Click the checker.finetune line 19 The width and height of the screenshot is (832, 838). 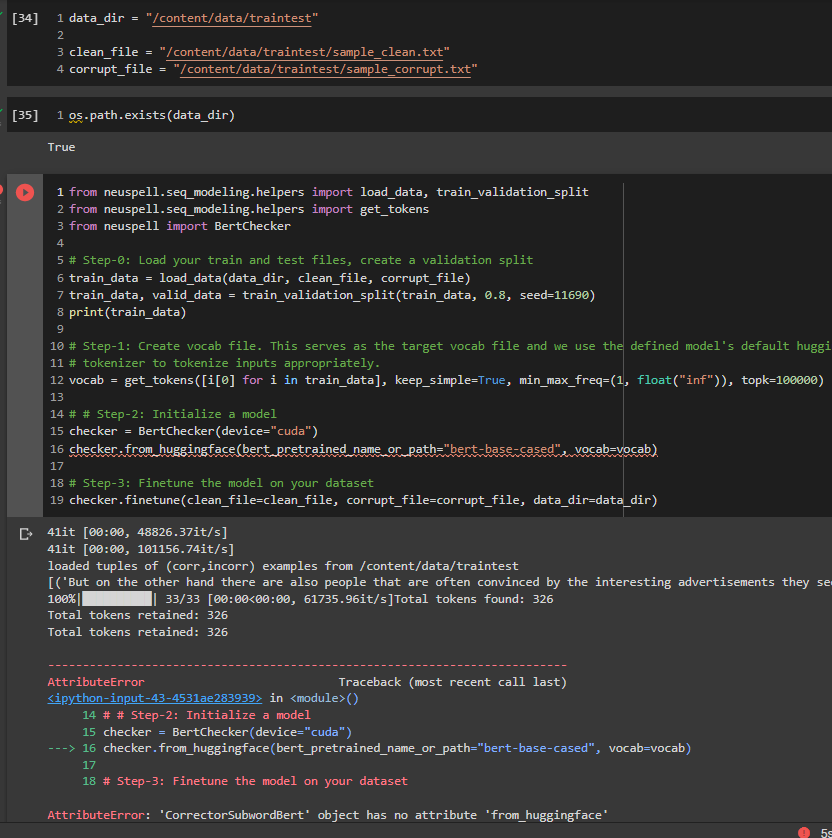point(363,500)
